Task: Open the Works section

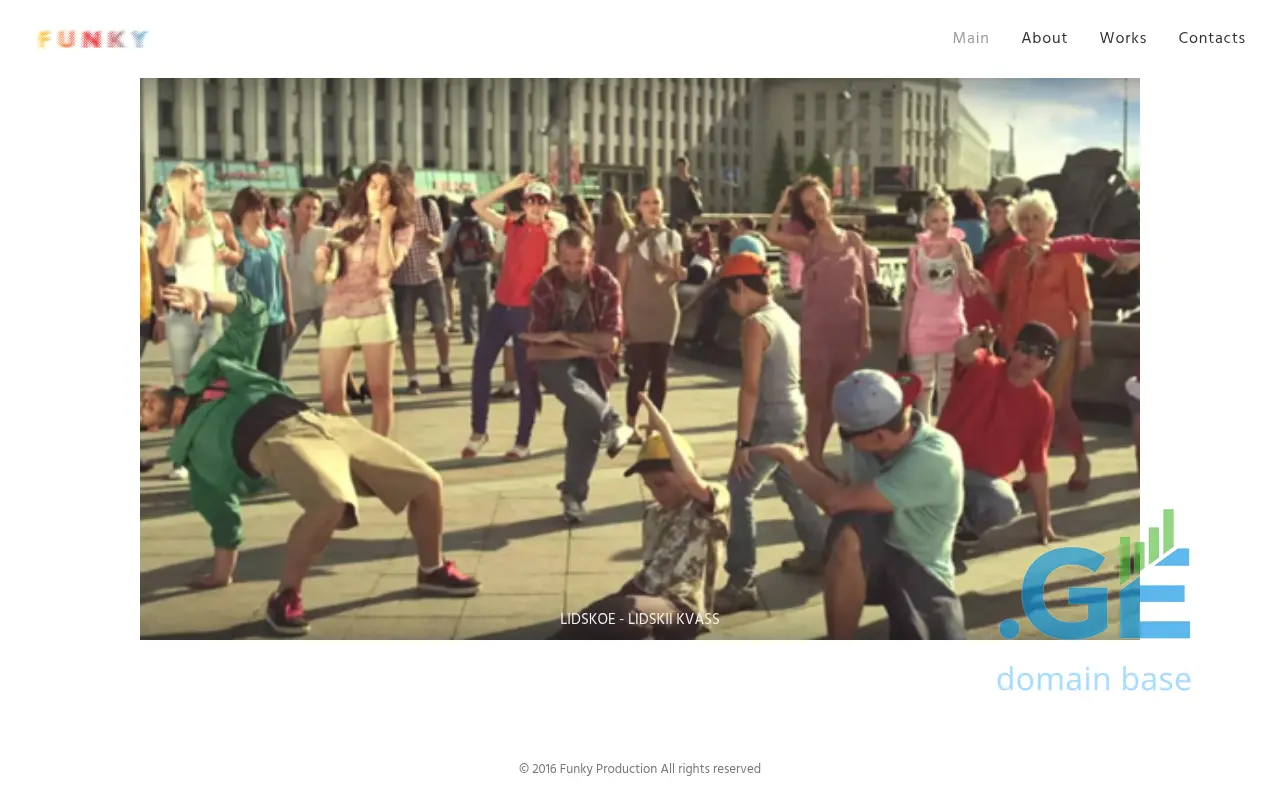Action: [1123, 38]
